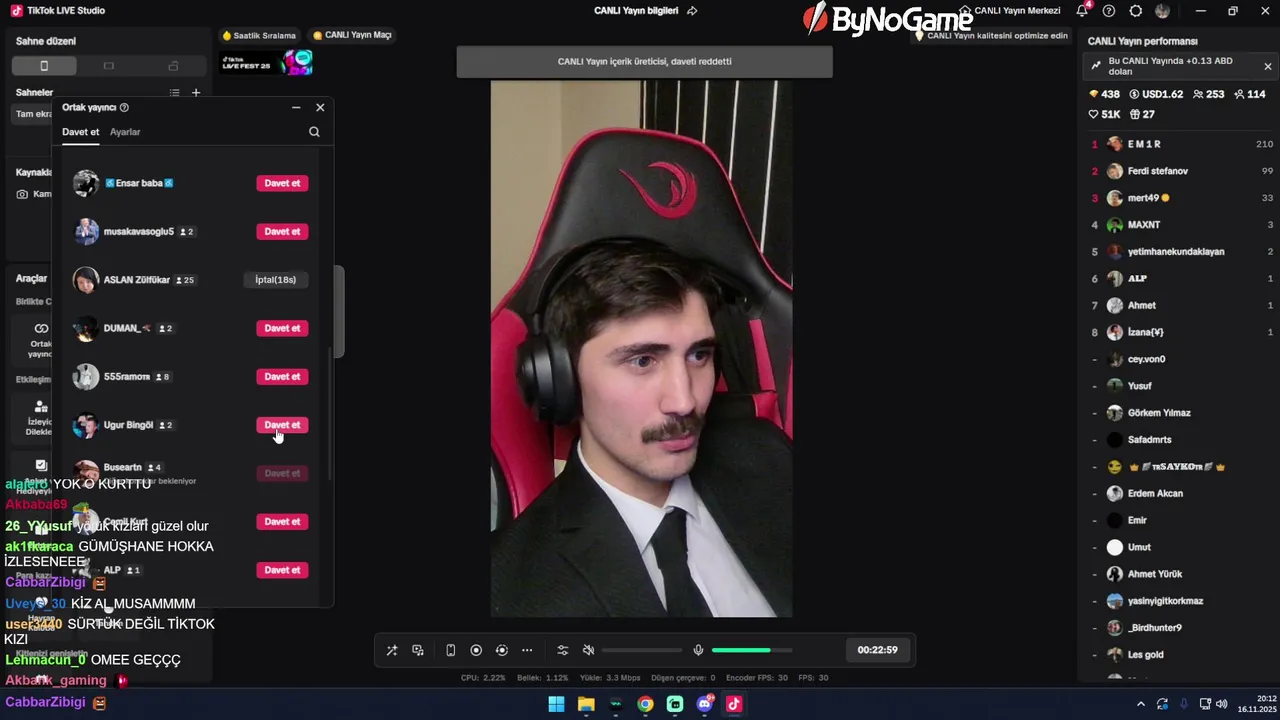
Task: Open the Ortak yayıncı help question mark
Action: coord(124,107)
